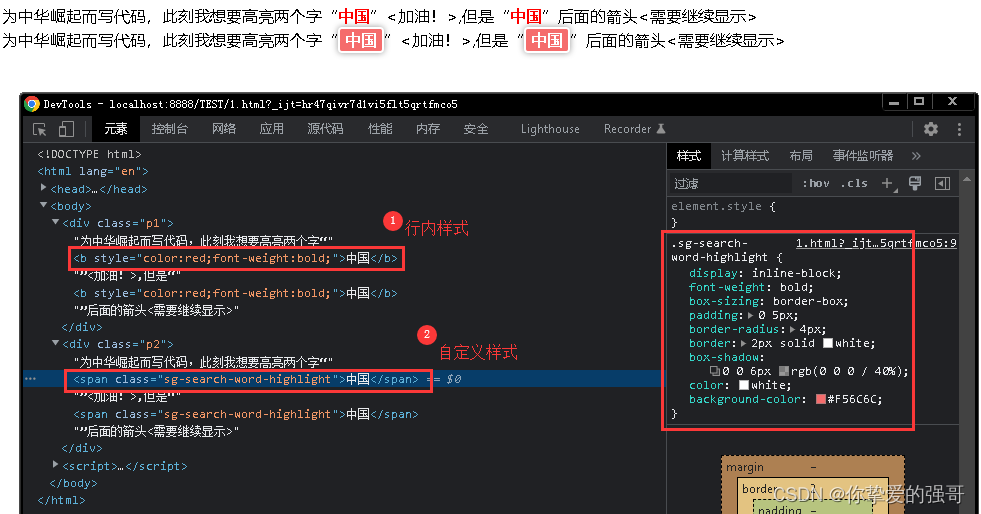Viewport: 981px width, 514px height.
Task: Click the .sg-search-word-highlight selector text
Action: (x=719, y=250)
